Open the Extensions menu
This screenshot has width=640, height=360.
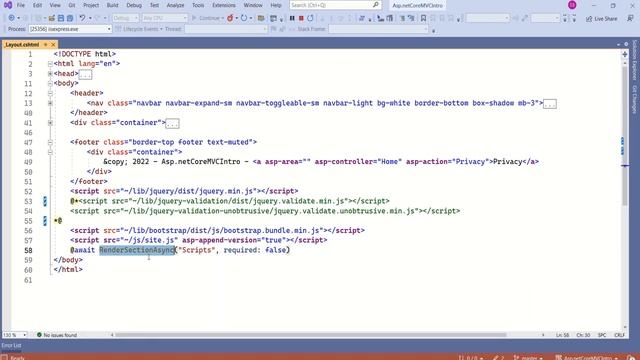click(224, 5)
